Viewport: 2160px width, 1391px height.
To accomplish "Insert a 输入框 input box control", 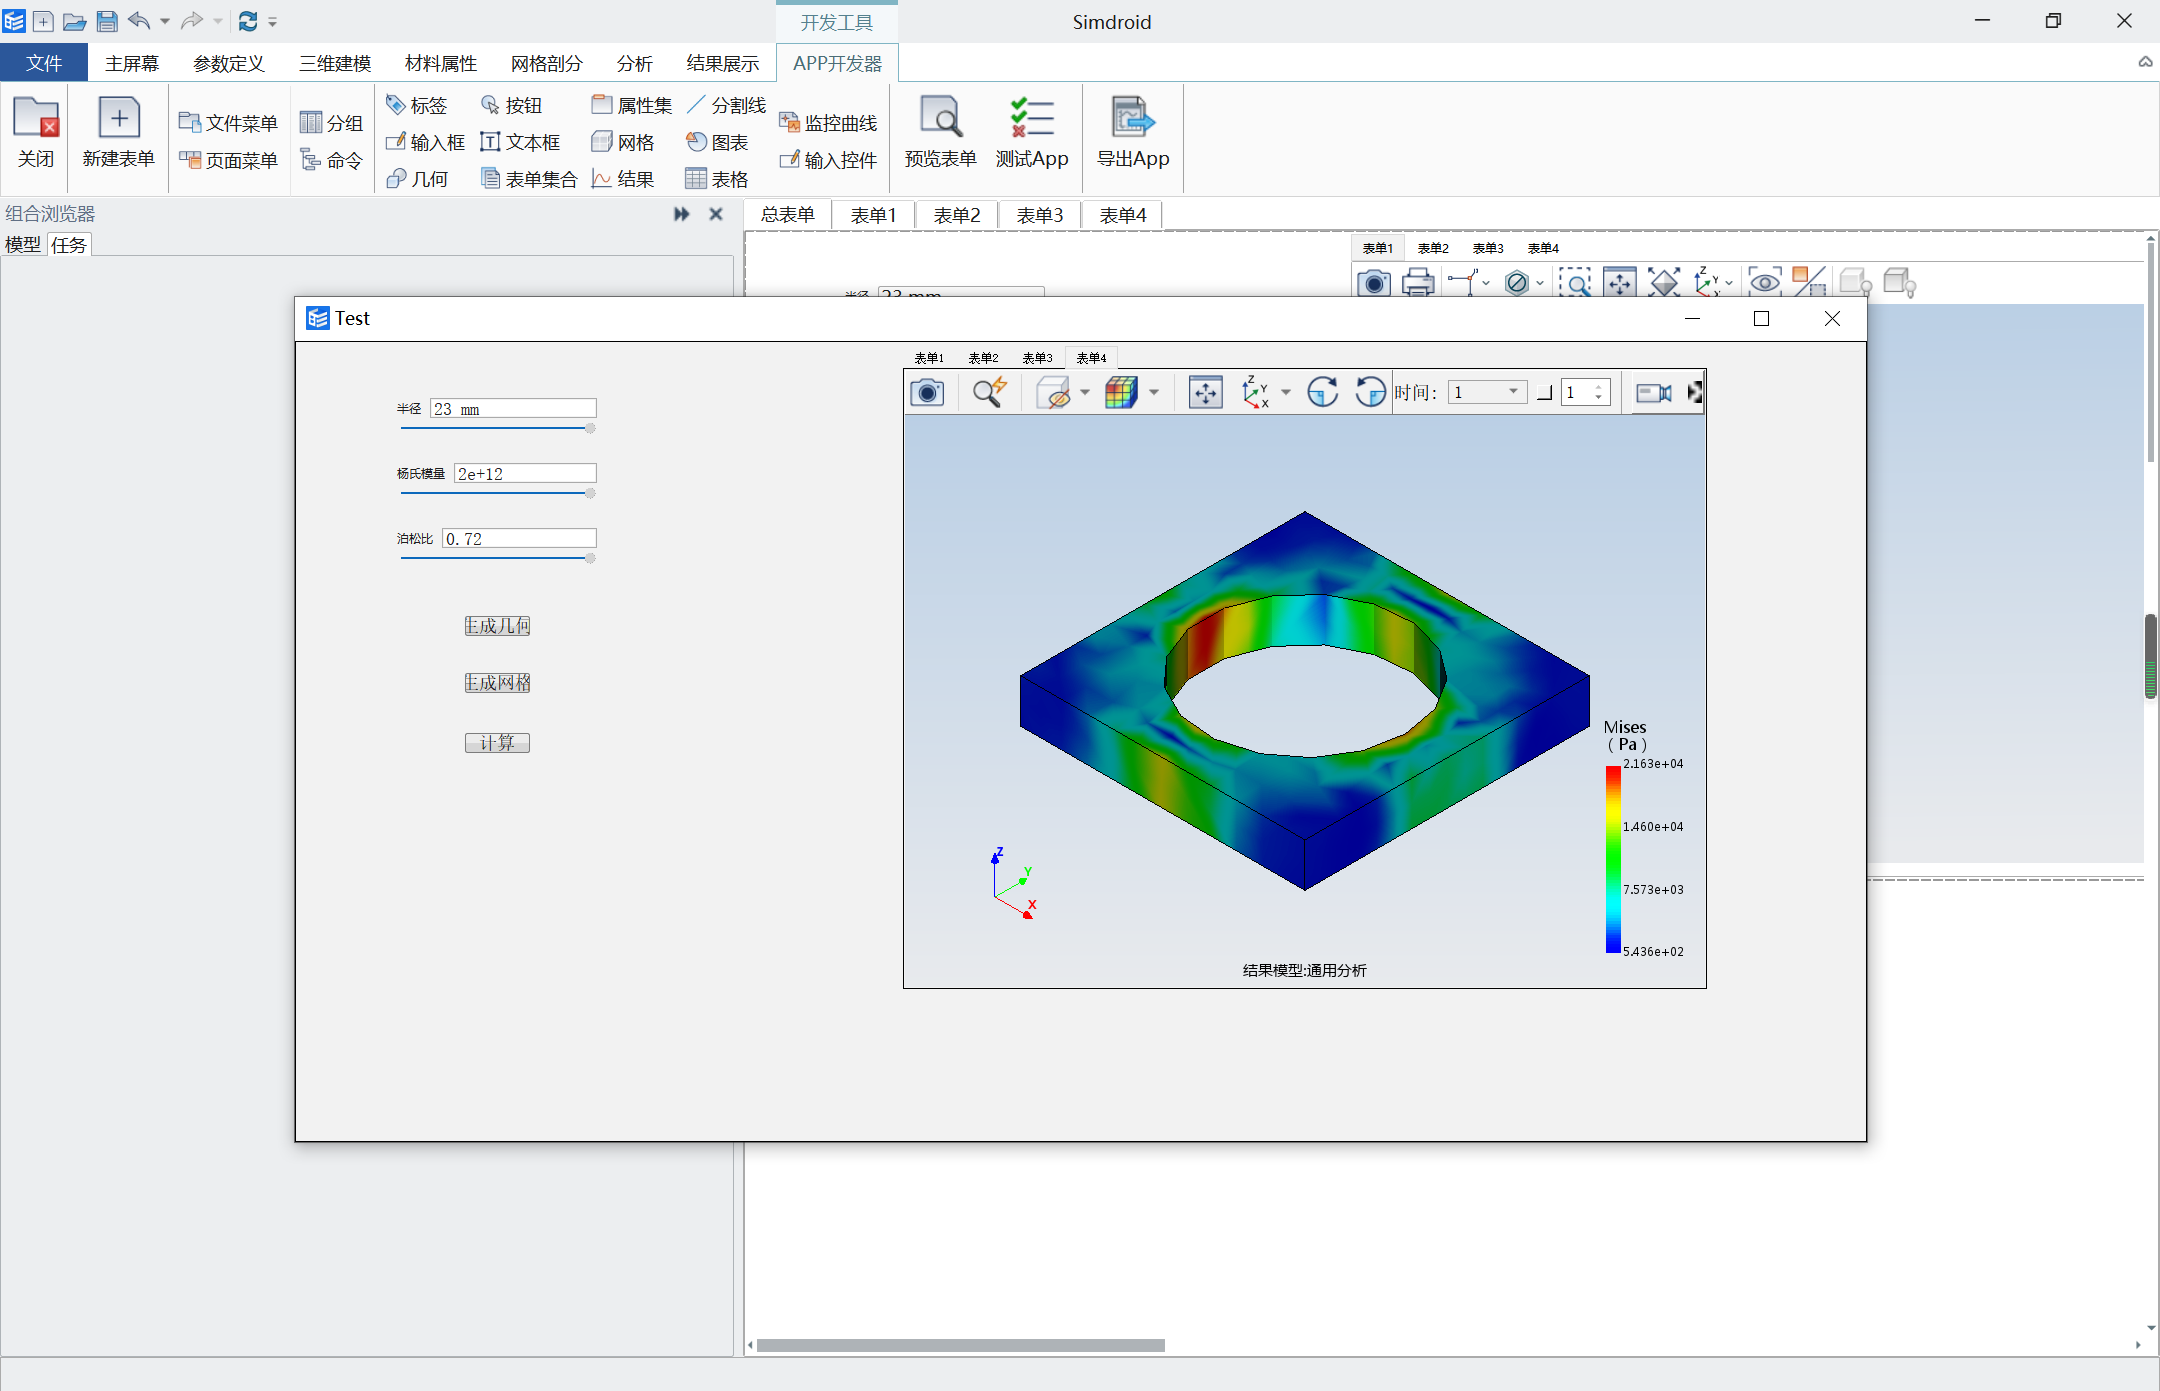I will (x=425, y=142).
